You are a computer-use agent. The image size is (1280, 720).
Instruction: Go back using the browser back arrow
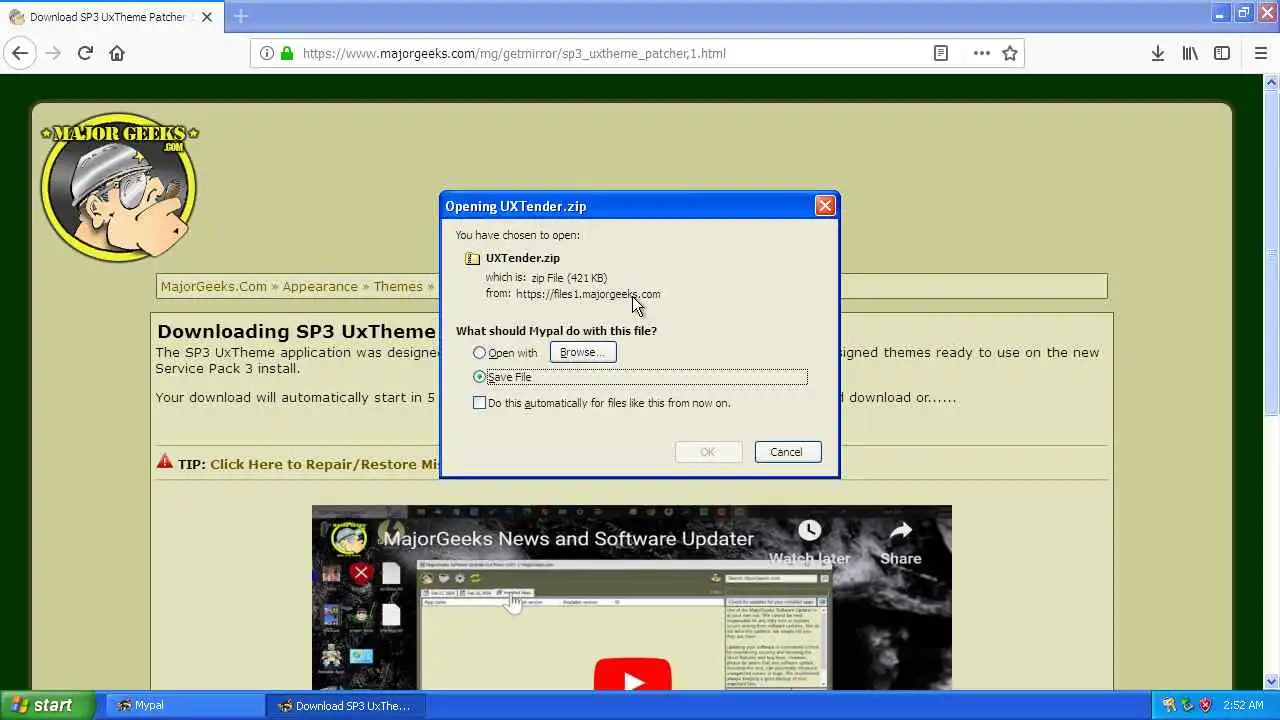pyautogui.click(x=20, y=53)
